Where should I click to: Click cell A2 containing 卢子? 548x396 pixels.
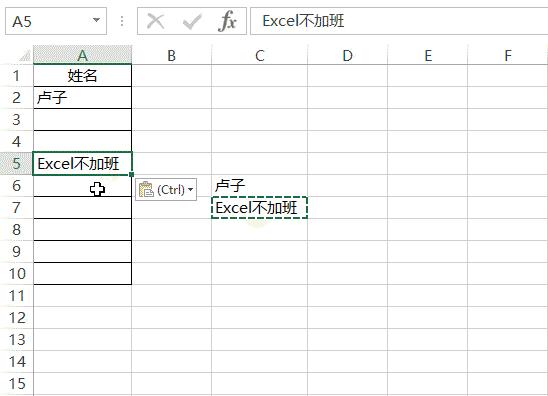tap(82, 98)
